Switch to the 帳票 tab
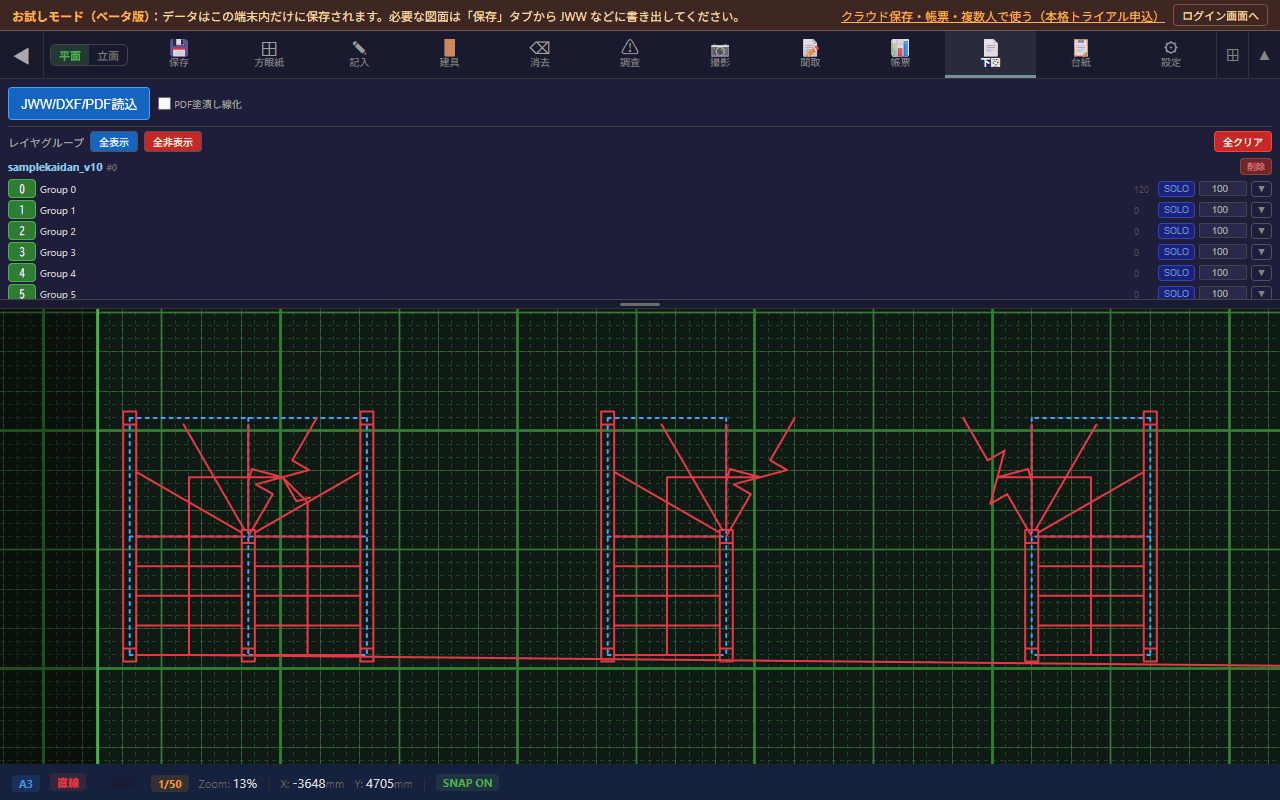Screen dimensions: 1280x800 (900, 54)
